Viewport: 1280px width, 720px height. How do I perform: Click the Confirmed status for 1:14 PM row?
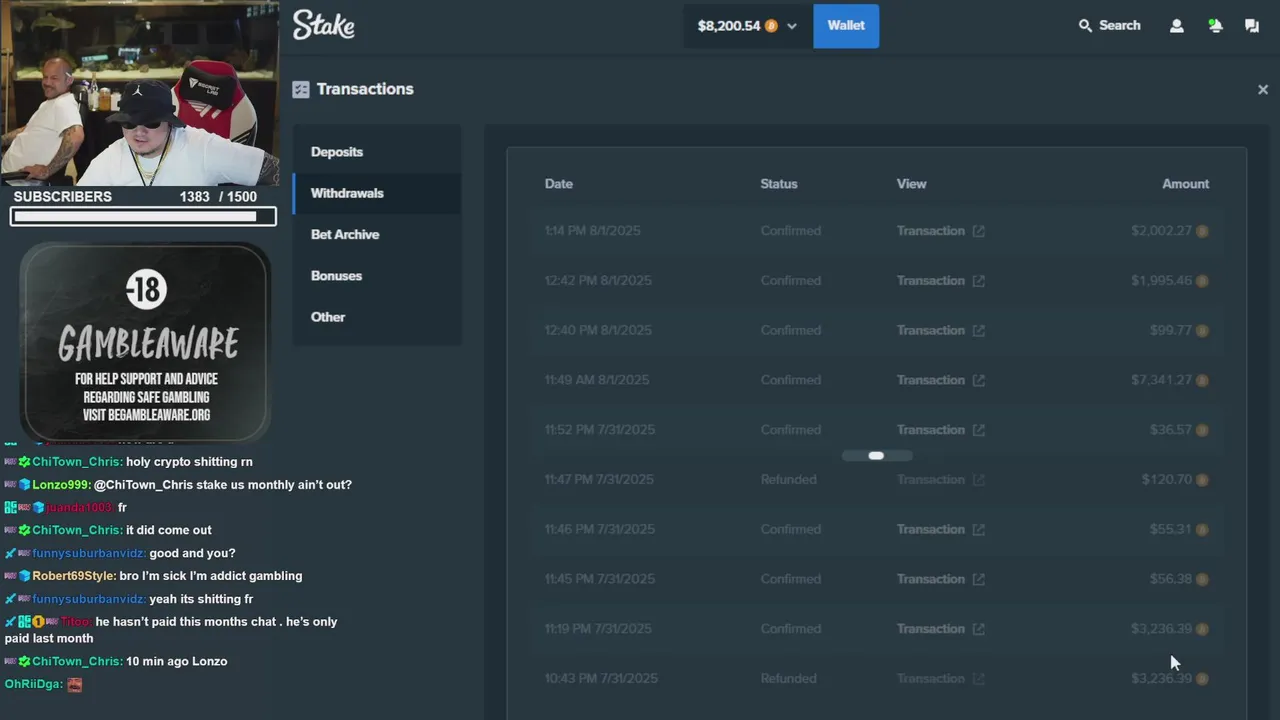click(x=790, y=231)
